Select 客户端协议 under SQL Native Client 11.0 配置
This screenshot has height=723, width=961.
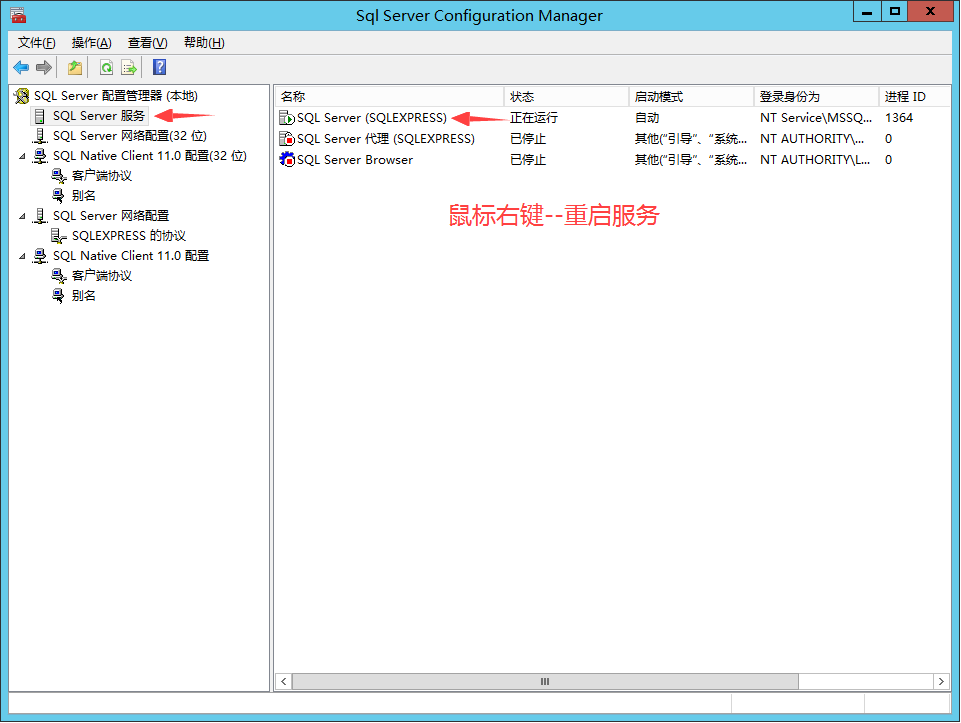102,276
